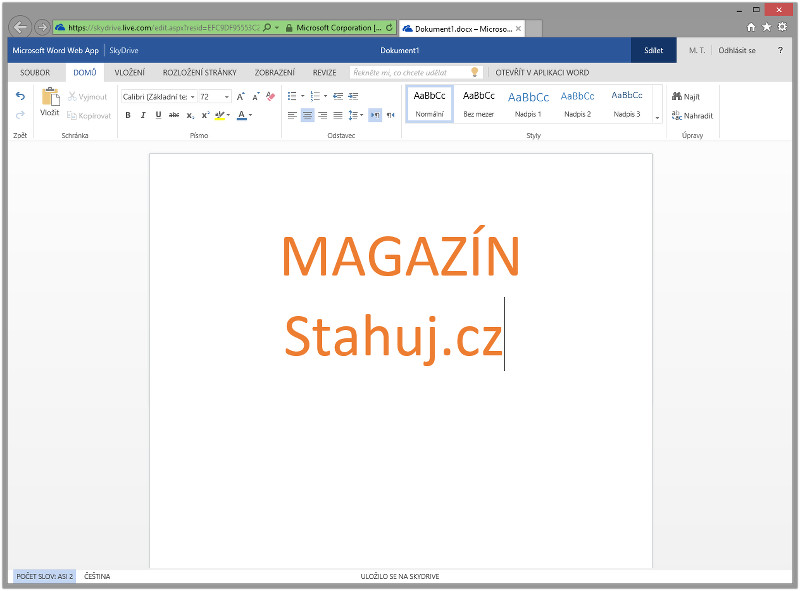Click the browser address bar
This screenshot has height=591, width=800.
164,28
